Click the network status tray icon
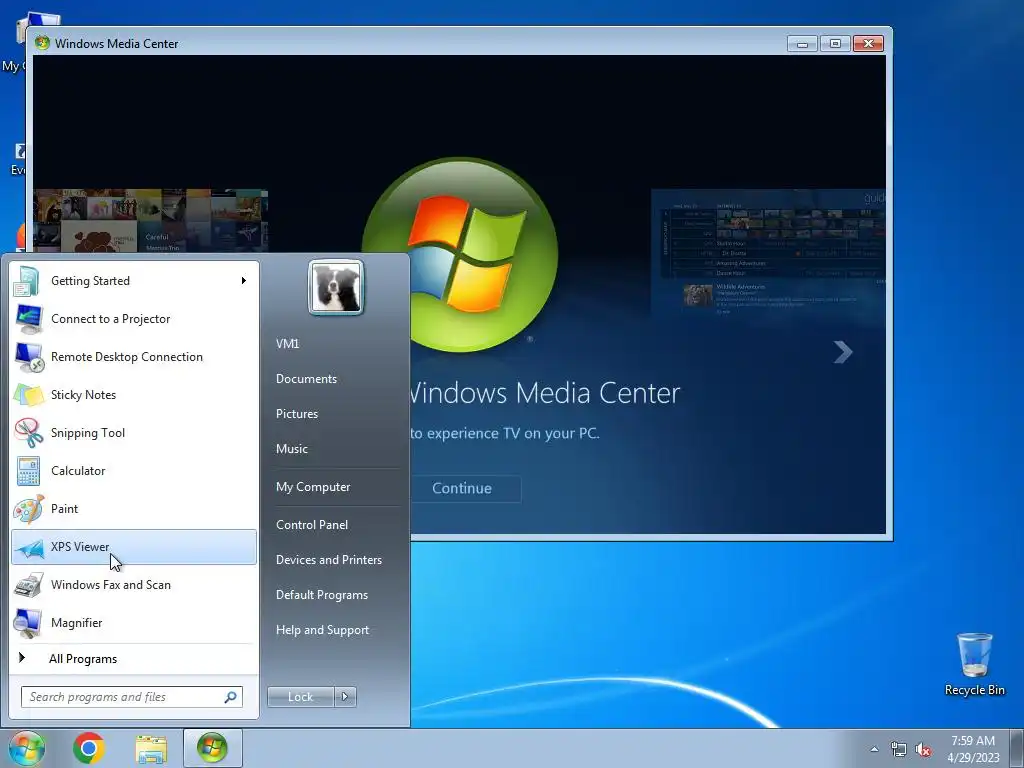Viewport: 1024px width, 768px height. 899,749
